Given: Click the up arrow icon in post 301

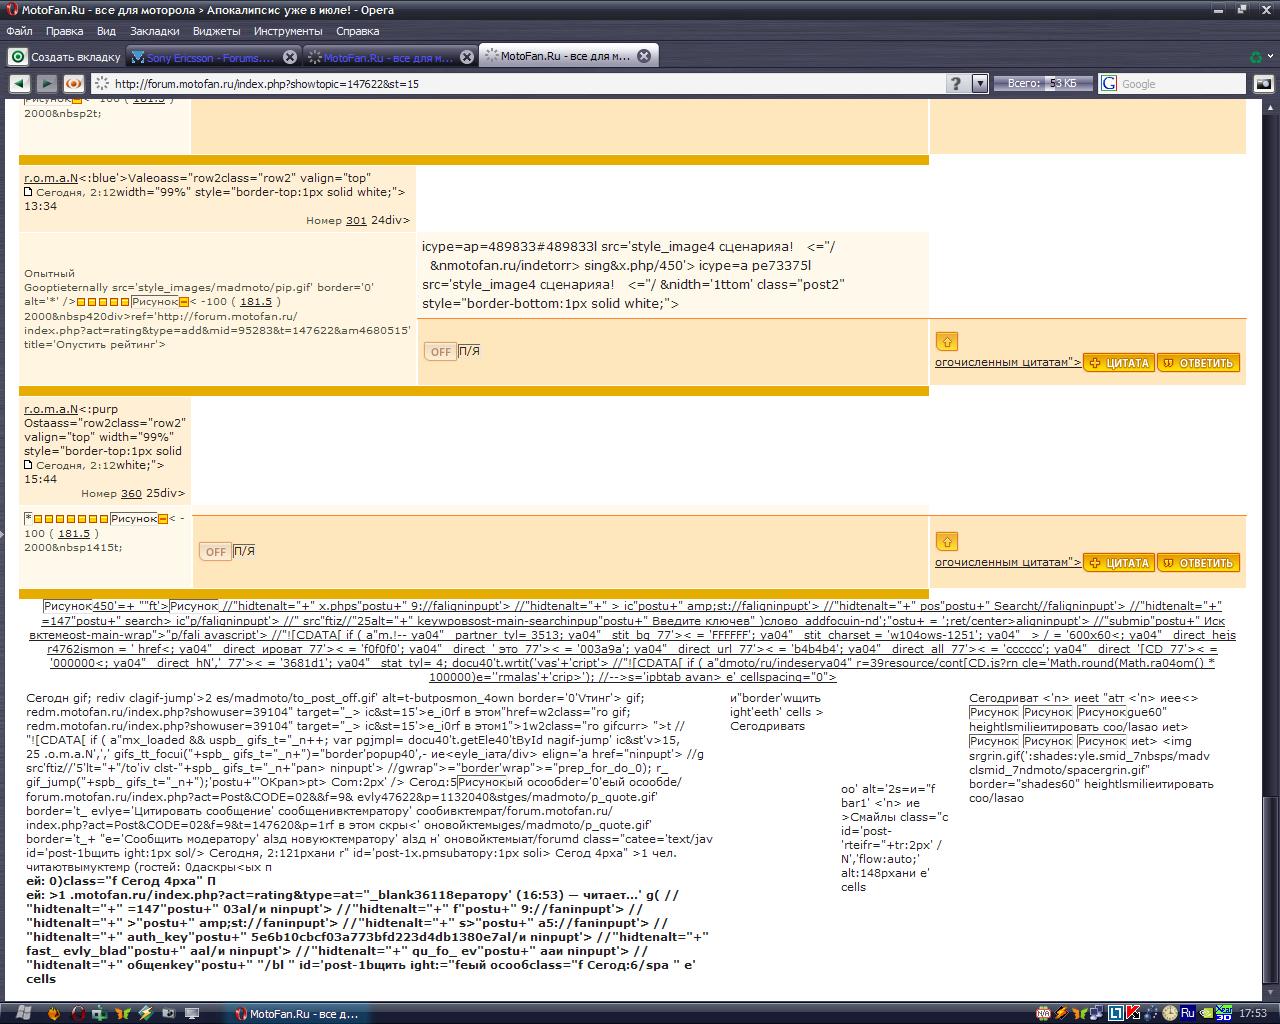Looking at the screenshot, I should (x=947, y=341).
